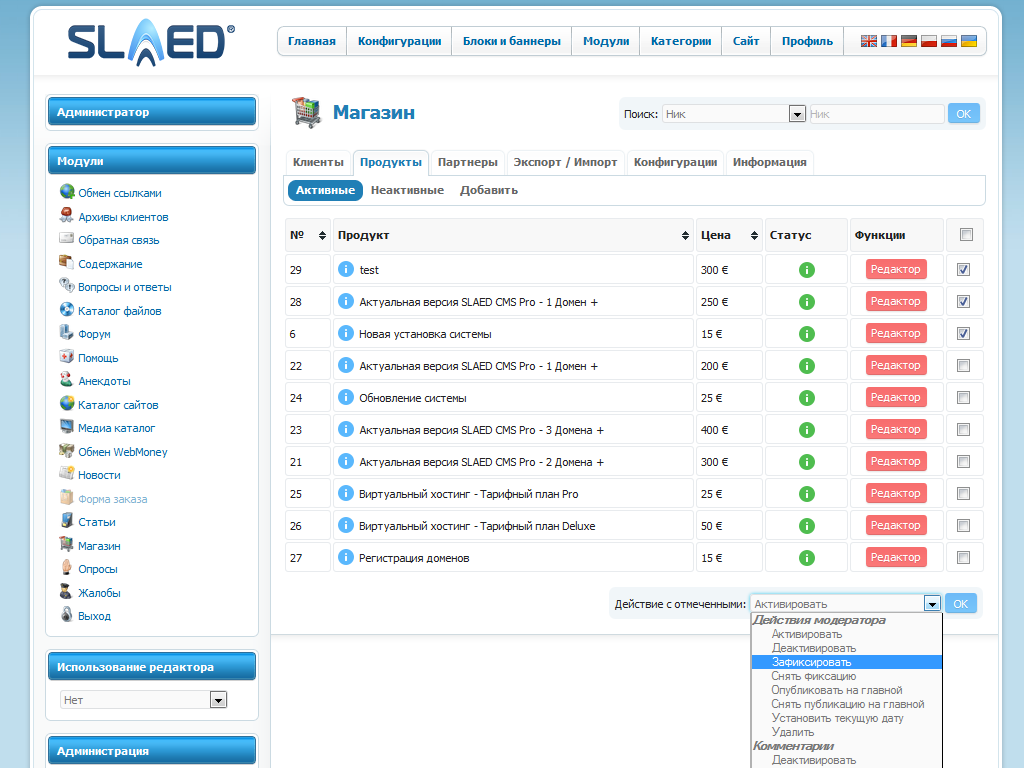Tick the checkbox for the Domain registration row
The height and width of the screenshot is (768, 1024).
(x=963, y=558)
